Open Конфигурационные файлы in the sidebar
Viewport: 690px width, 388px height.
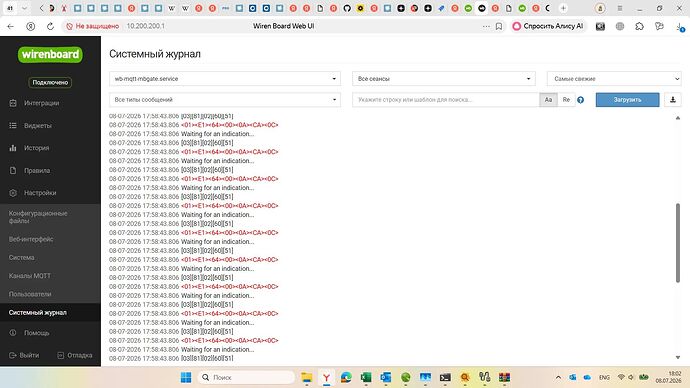[38, 217]
